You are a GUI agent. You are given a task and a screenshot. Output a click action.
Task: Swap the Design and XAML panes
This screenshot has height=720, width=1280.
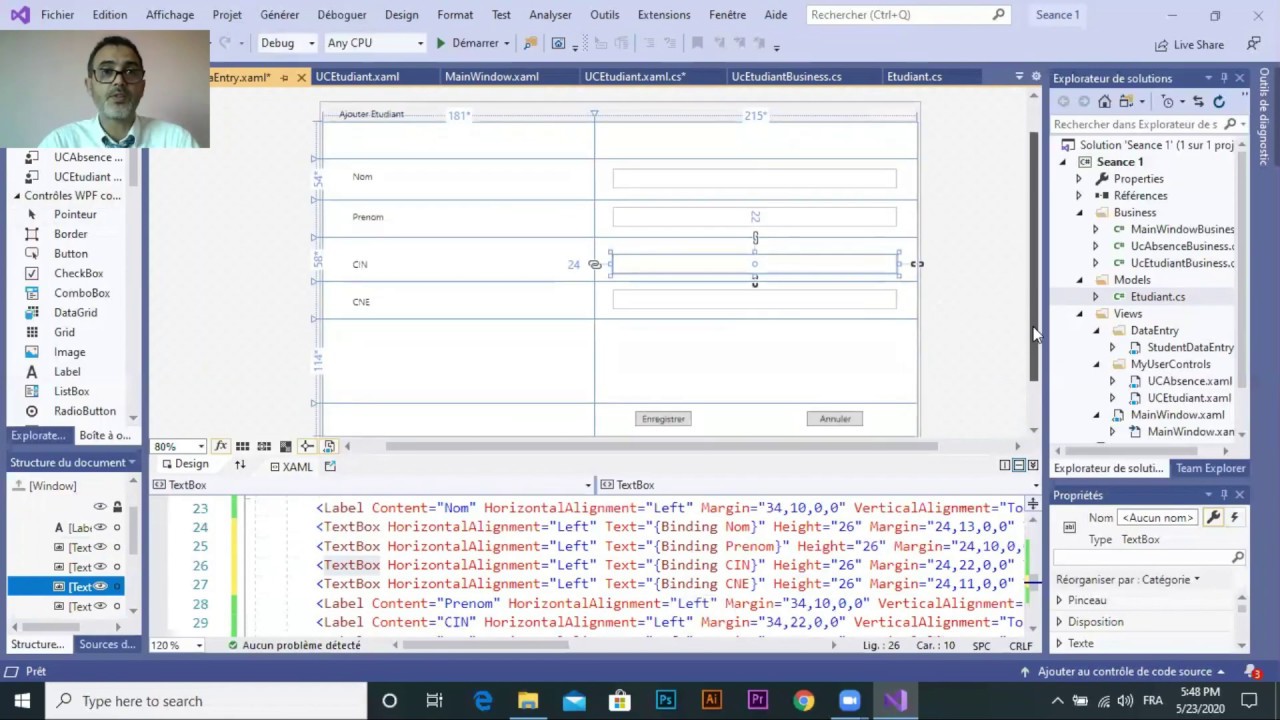tap(240, 465)
